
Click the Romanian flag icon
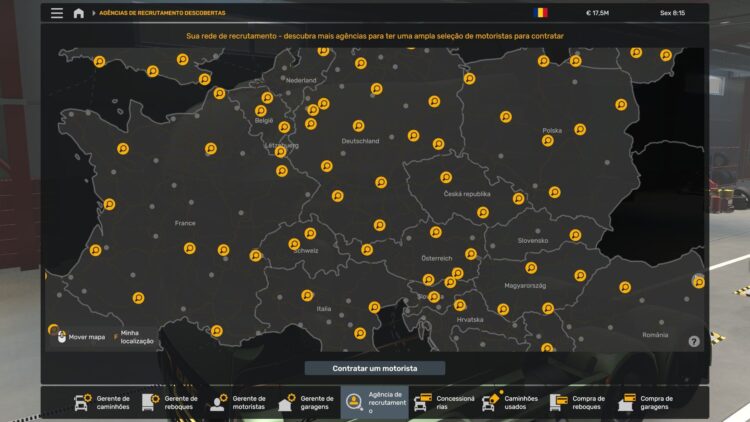[x=540, y=13]
